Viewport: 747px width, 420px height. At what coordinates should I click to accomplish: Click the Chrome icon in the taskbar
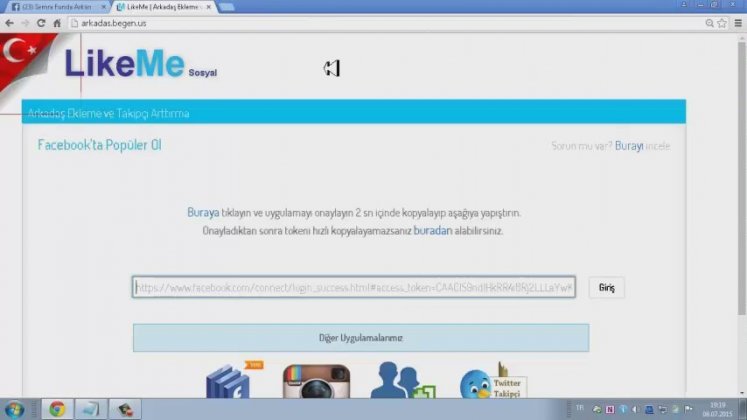point(57,410)
